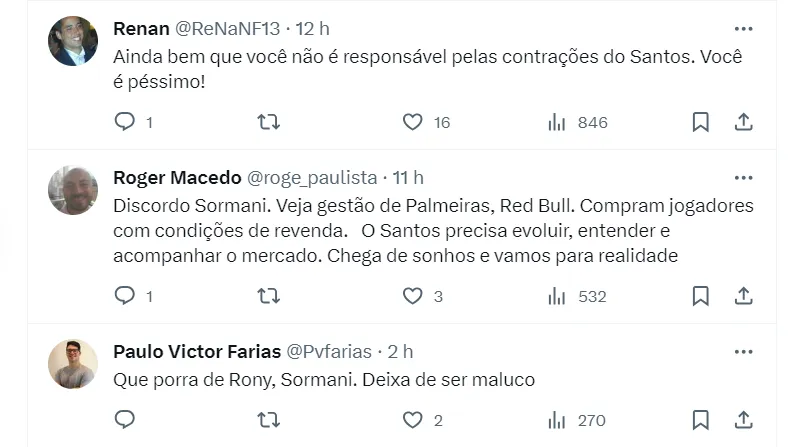Screen dimensions: 789x447
Task: Open Roger Macedo's profile name link
Action: click(x=177, y=178)
